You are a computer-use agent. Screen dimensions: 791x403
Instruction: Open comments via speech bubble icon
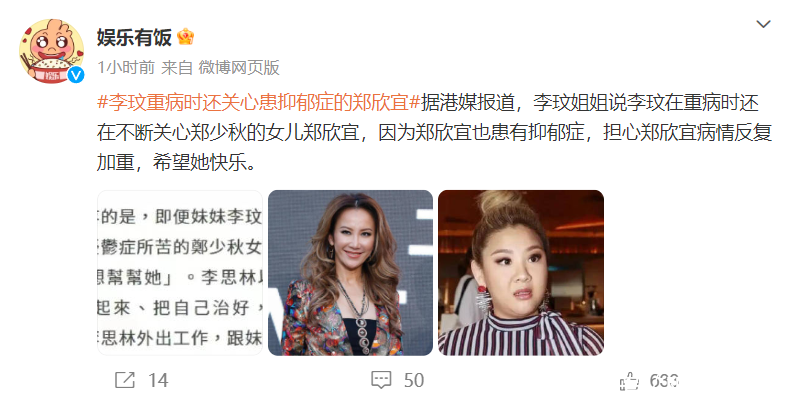(x=381, y=380)
